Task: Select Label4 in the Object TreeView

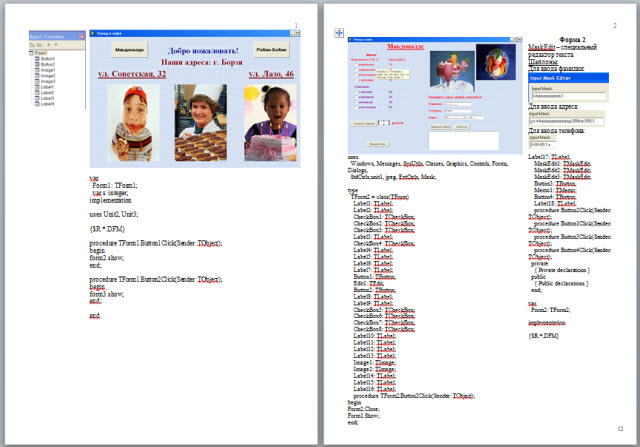Action: pos(49,105)
